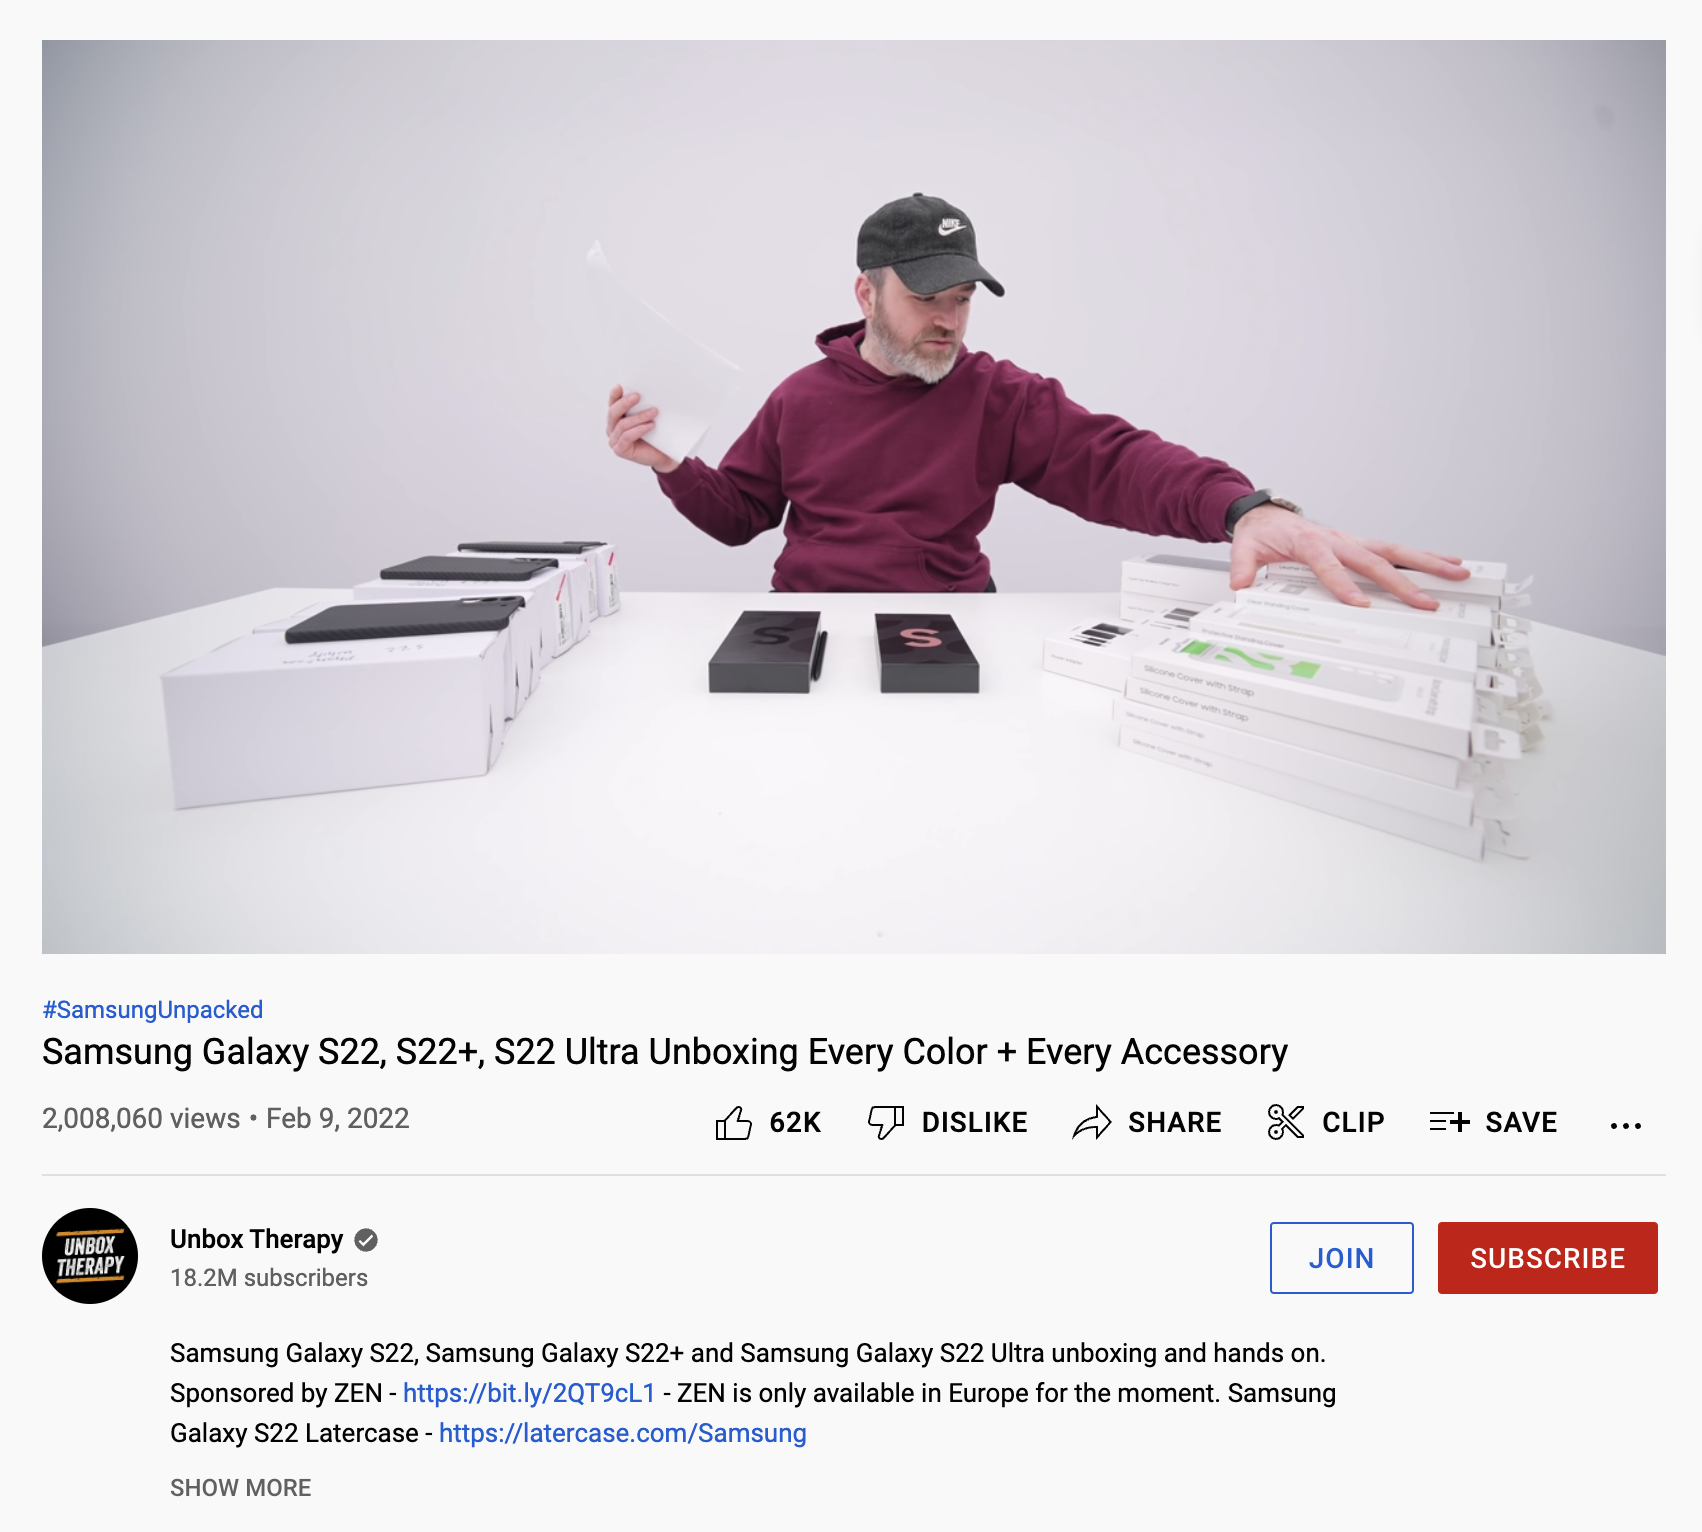Click the JOIN membership button
1702x1532 pixels.
(1342, 1258)
